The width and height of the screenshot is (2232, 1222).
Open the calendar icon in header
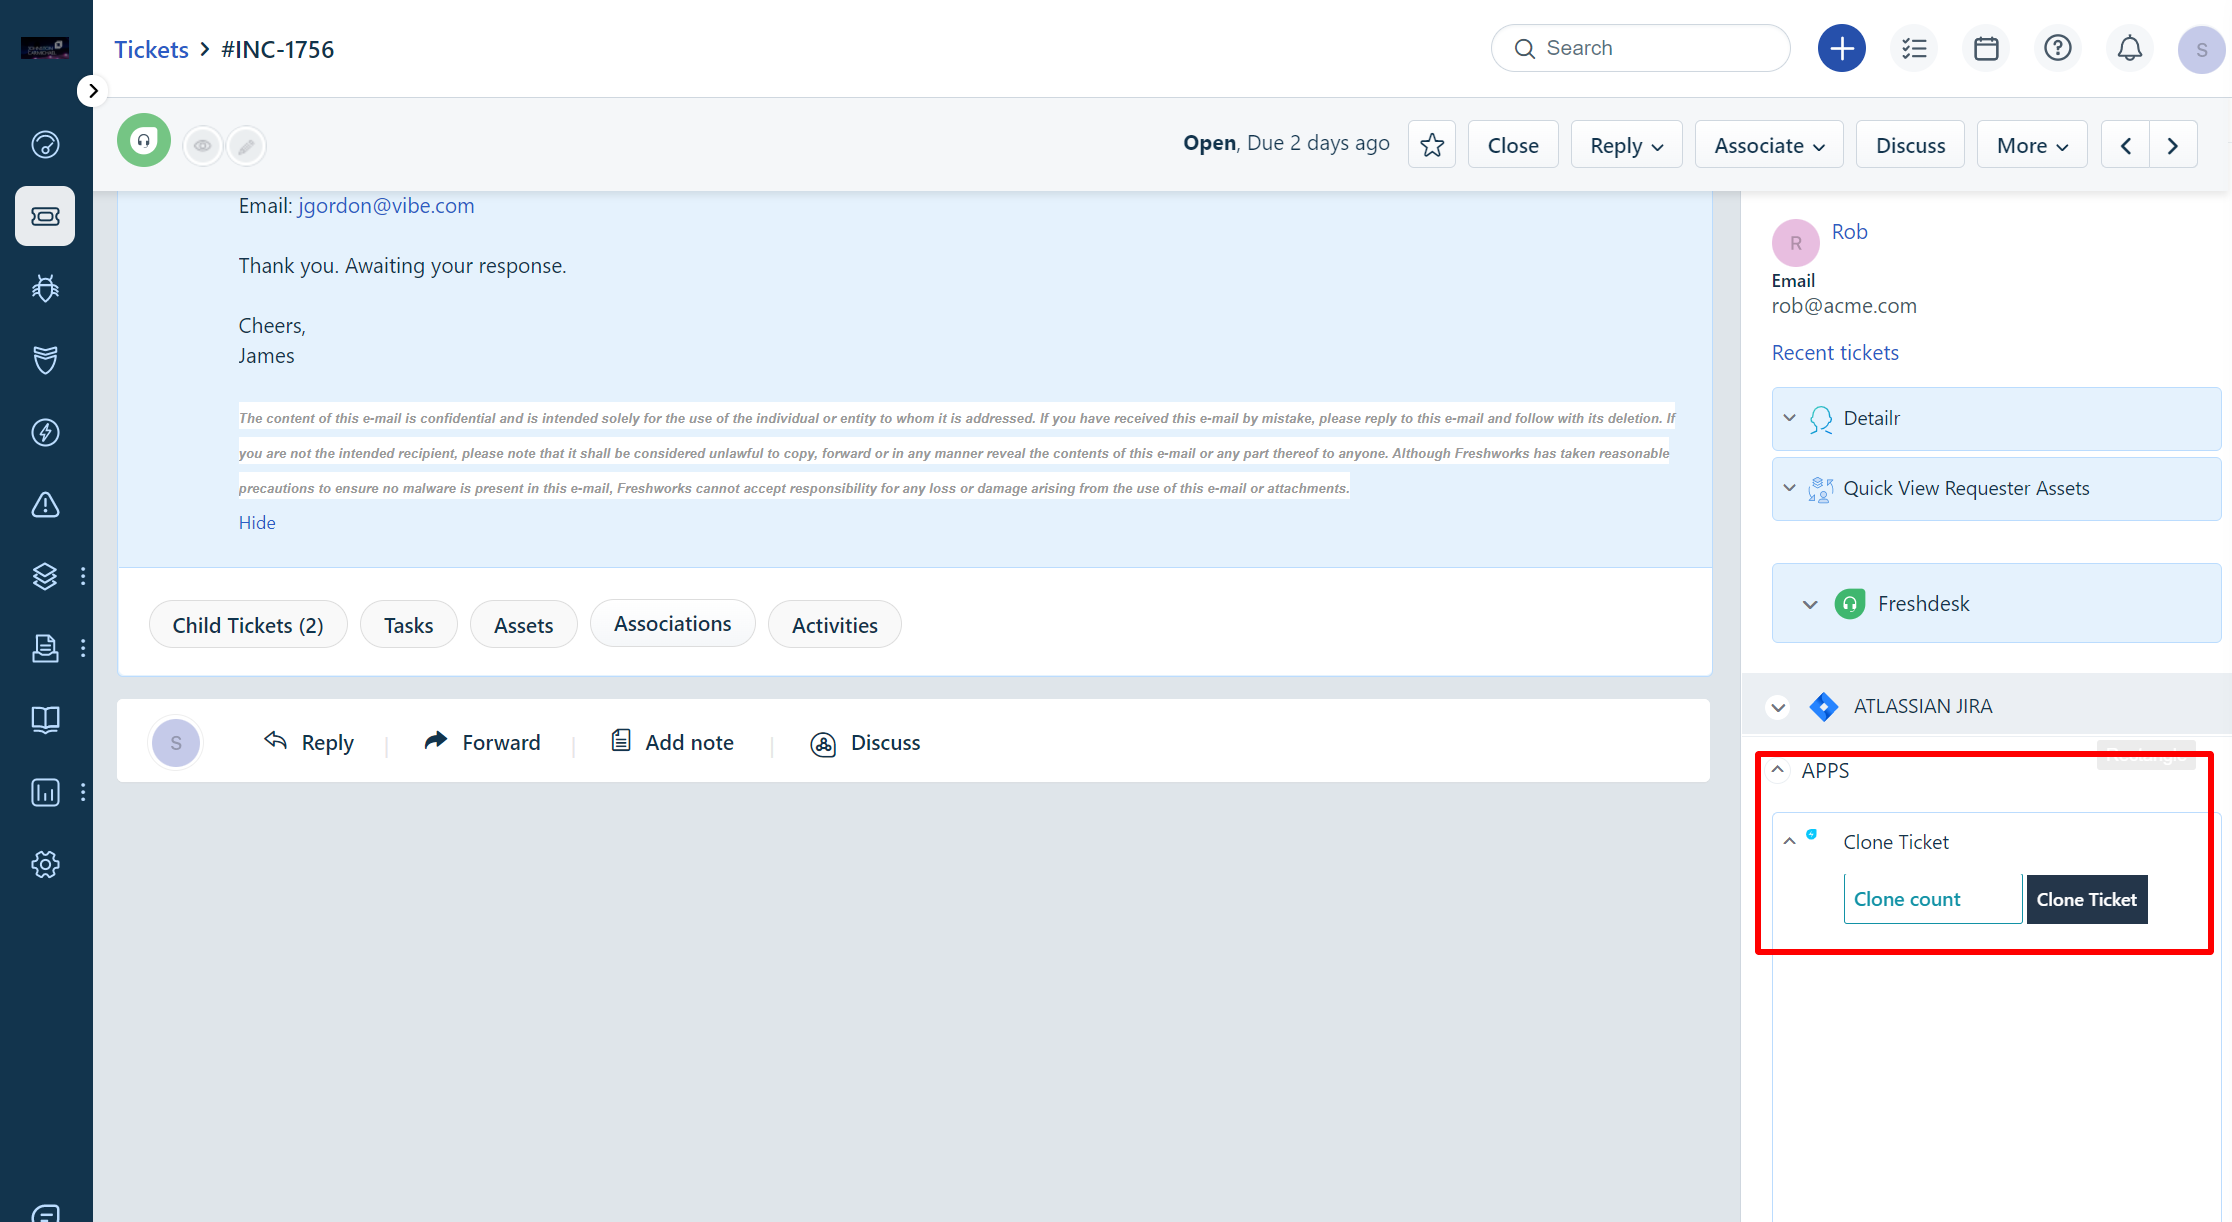[1986, 48]
